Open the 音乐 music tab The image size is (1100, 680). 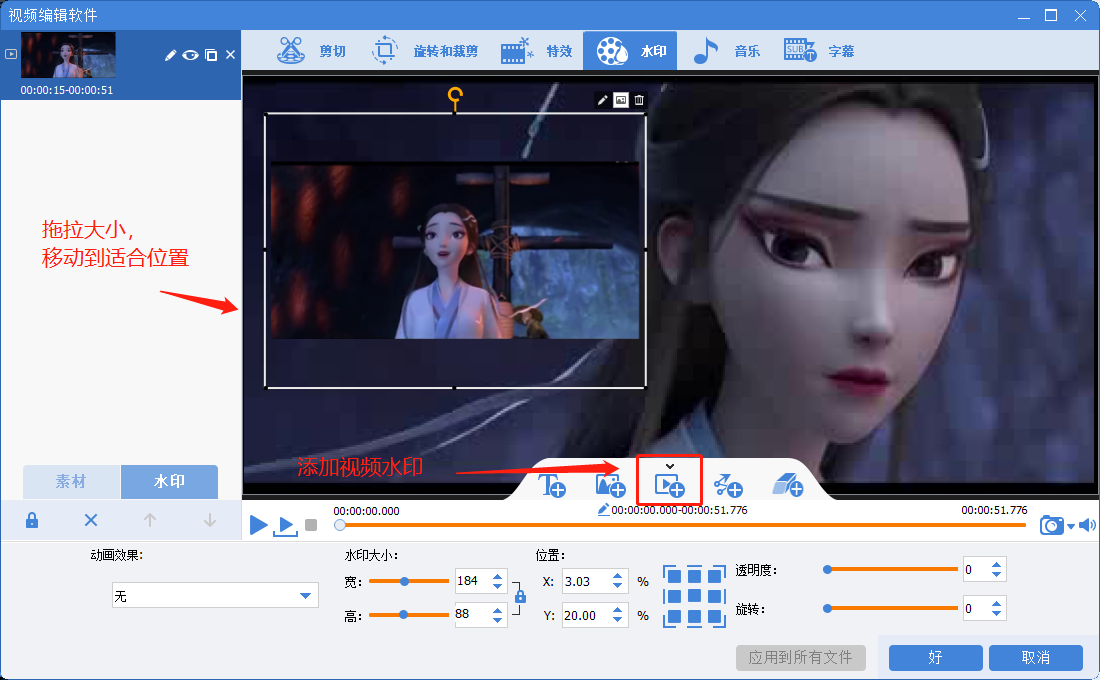pyautogui.click(x=726, y=51)
